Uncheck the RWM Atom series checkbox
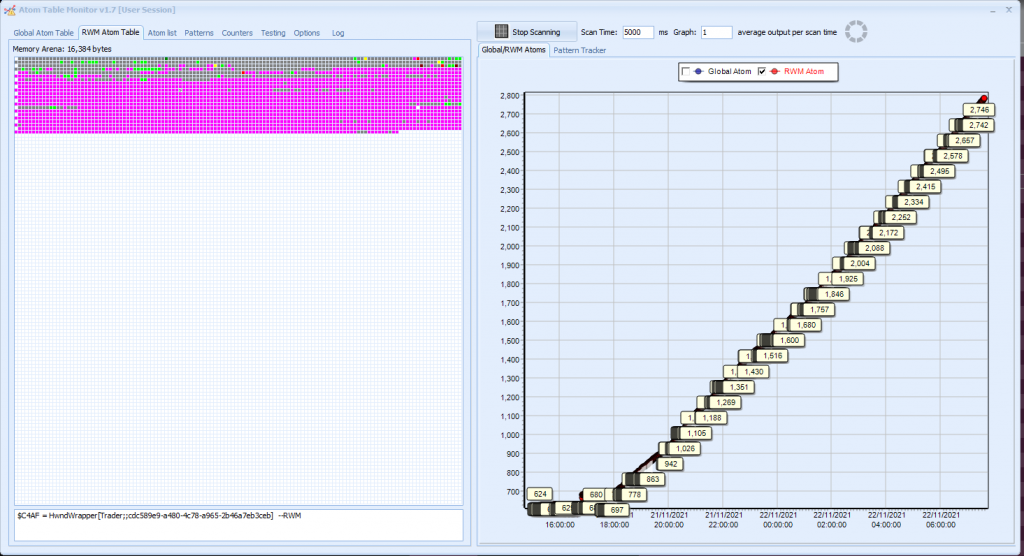The image size is (1024, 556). coord(761,71)
